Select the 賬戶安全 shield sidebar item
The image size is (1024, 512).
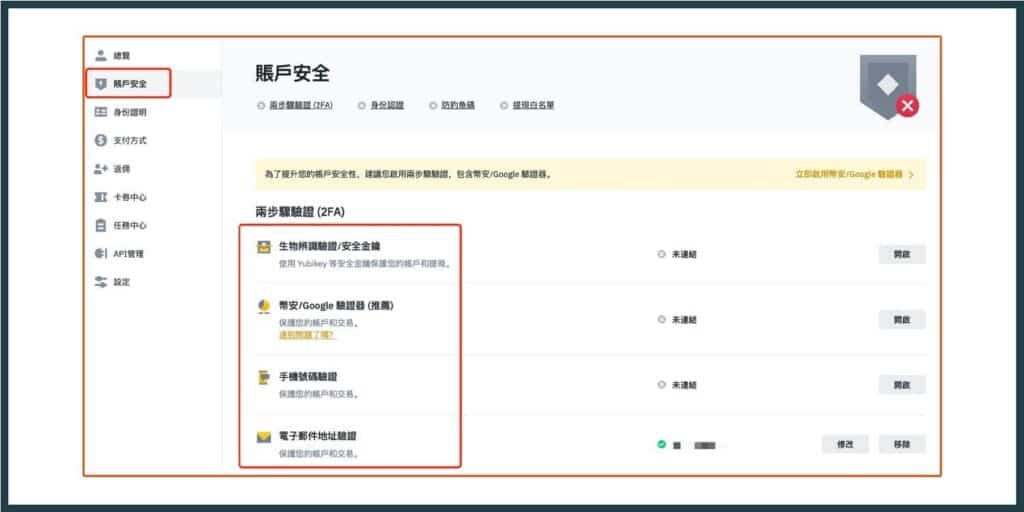(129, 84)
